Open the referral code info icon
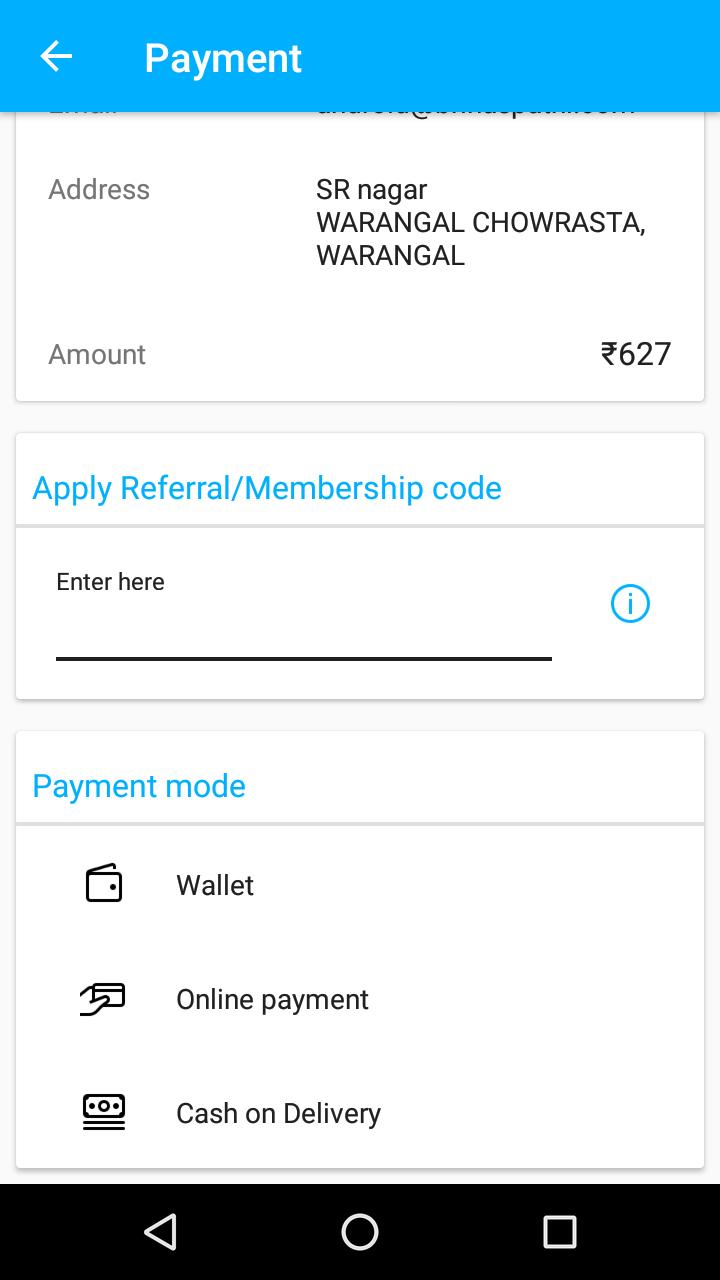720x1280 pixels. coord(630,604)
